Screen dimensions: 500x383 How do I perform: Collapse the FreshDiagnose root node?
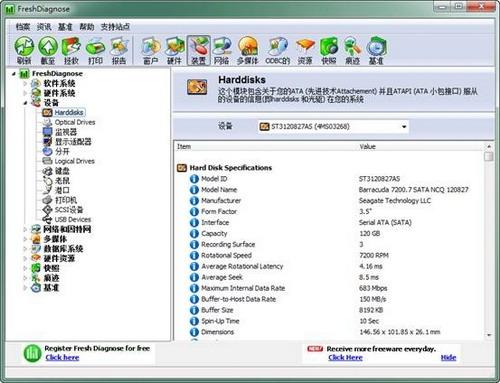tap(13, 74)
